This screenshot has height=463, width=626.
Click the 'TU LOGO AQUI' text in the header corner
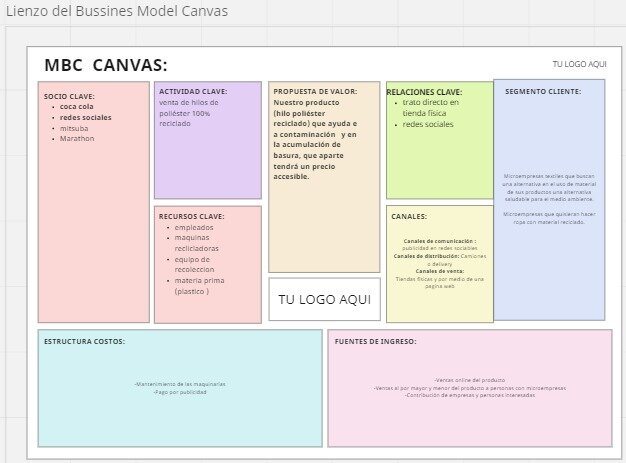point(579,64)
